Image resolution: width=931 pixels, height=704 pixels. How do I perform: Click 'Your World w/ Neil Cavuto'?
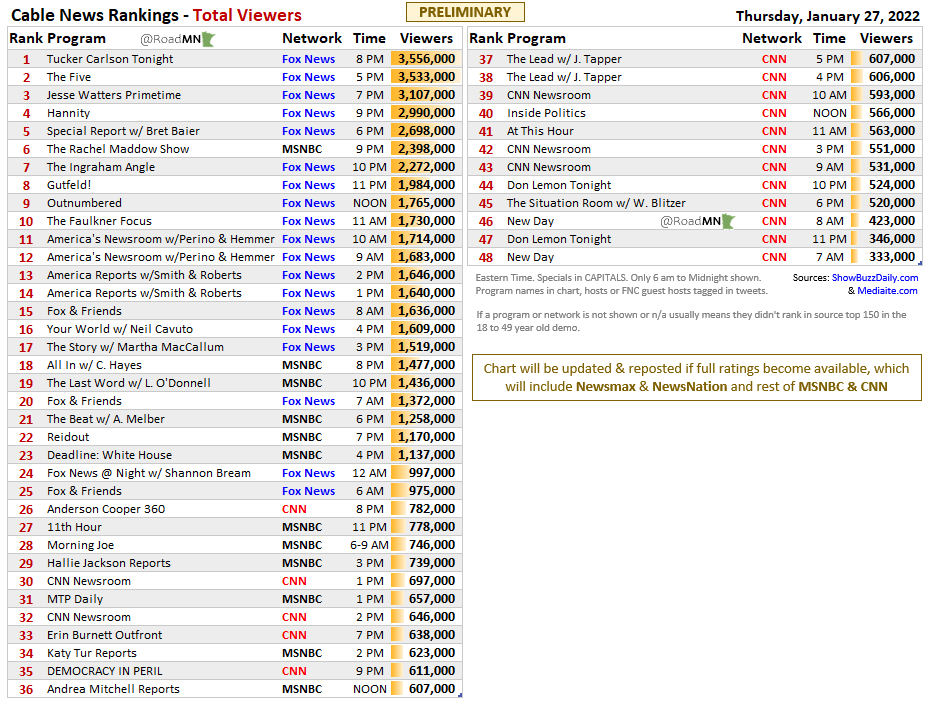(x=120, y=329)
